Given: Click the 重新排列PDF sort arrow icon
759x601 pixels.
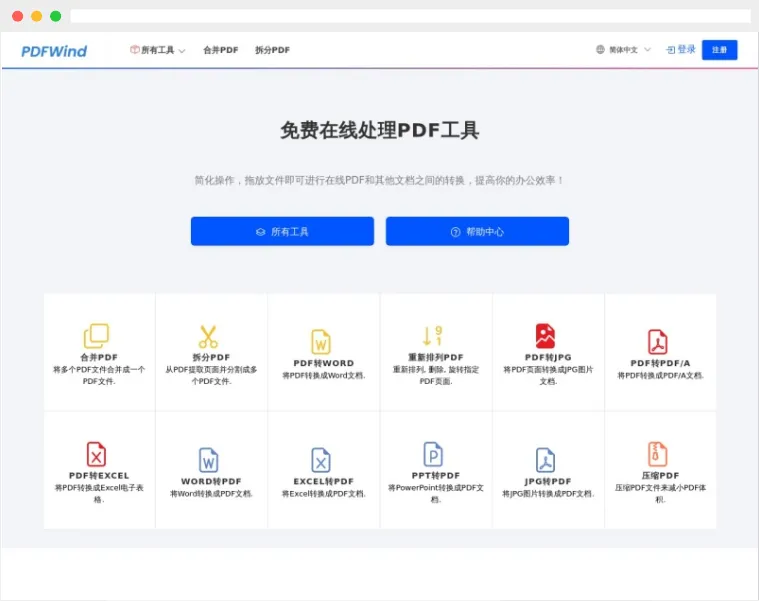Looking at the screenshot, I should point(433,336).
